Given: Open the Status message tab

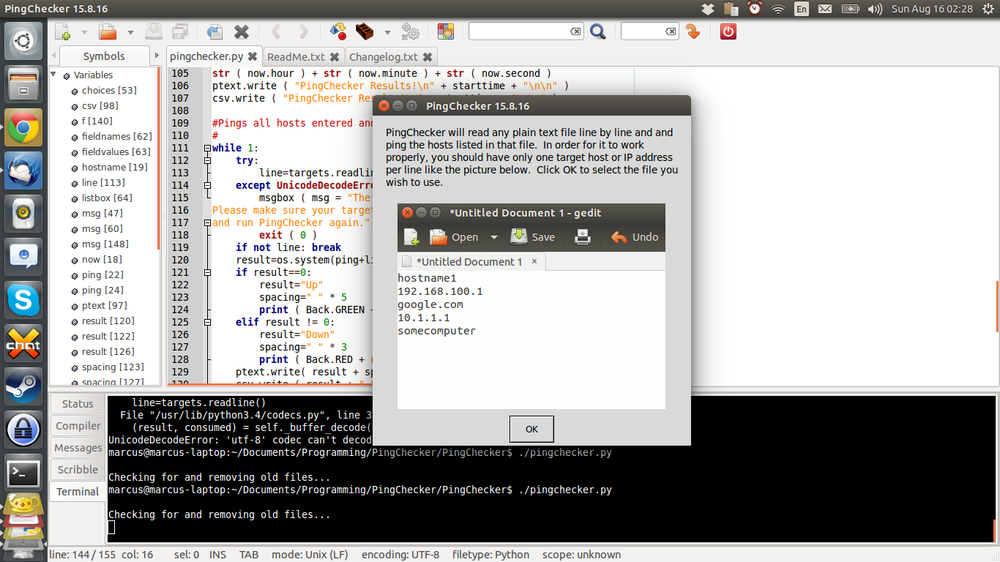Looking at the screenshot, I should coord(78,404).
